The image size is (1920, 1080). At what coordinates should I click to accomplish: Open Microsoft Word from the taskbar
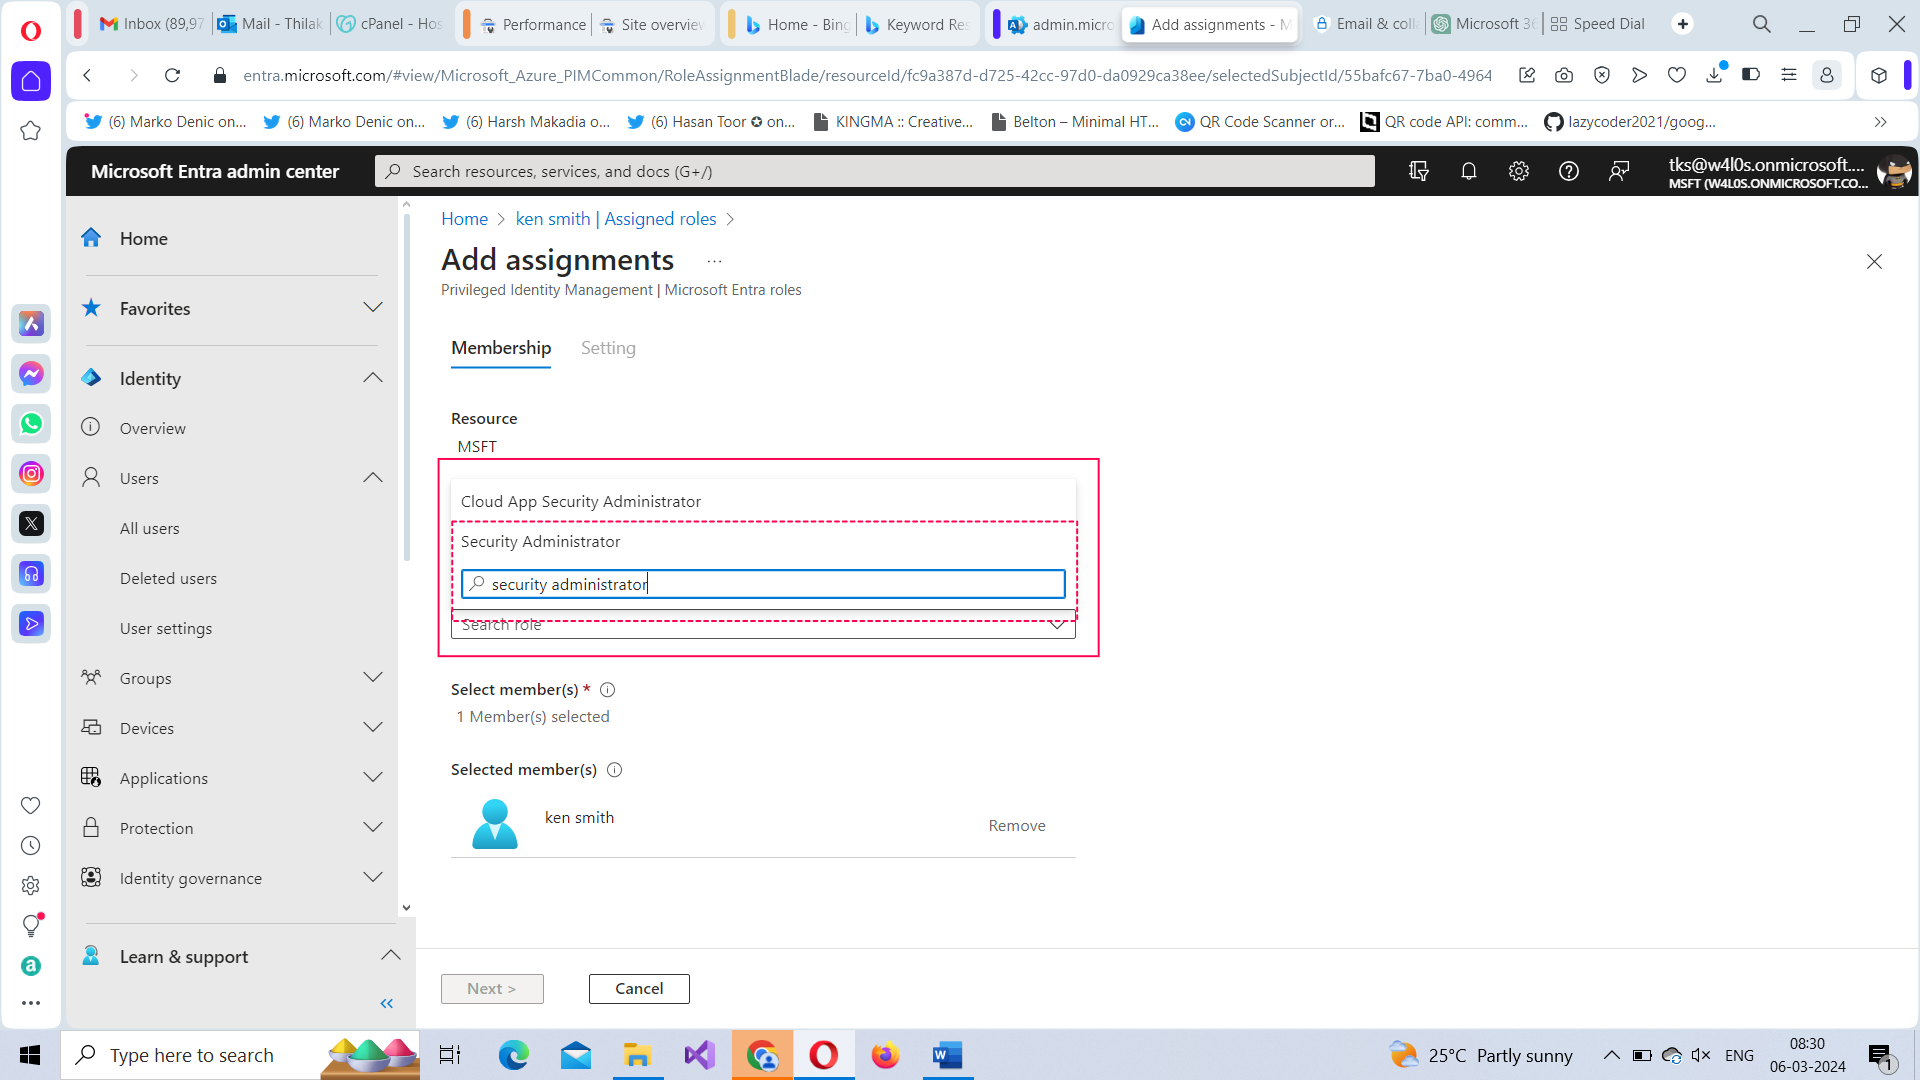tap(947, 1055)
